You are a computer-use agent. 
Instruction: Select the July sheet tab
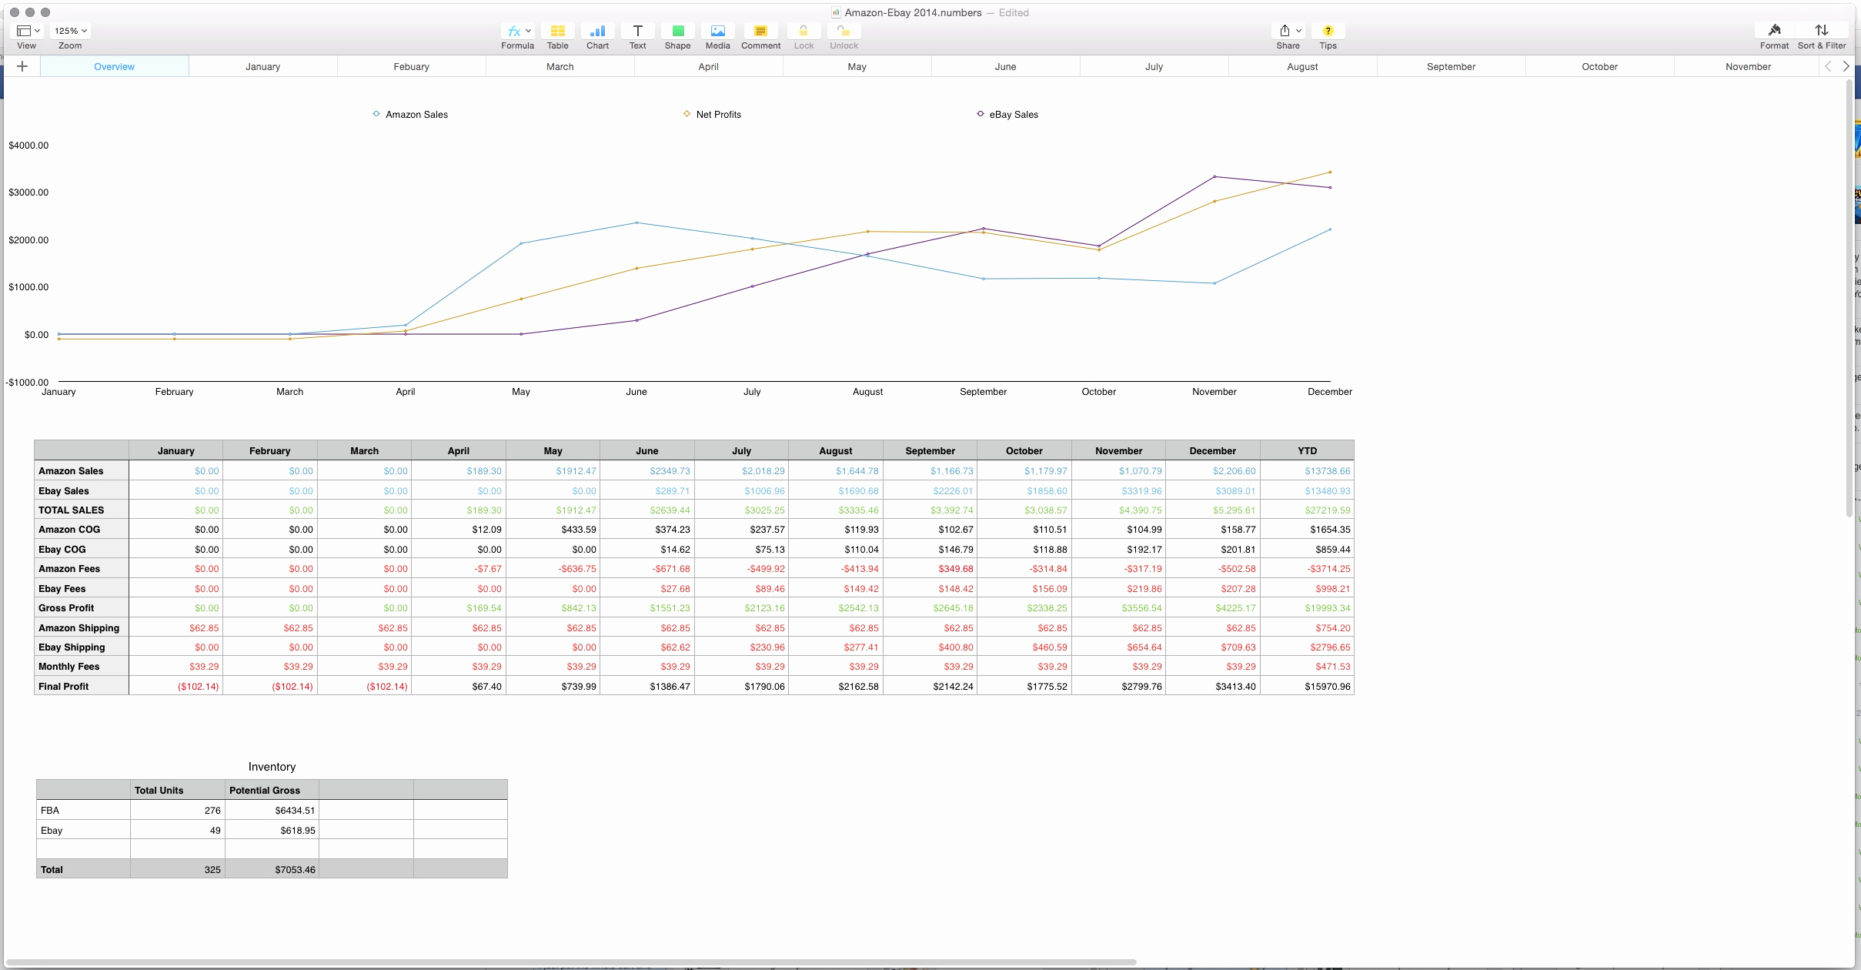(x=1154, y=66)
